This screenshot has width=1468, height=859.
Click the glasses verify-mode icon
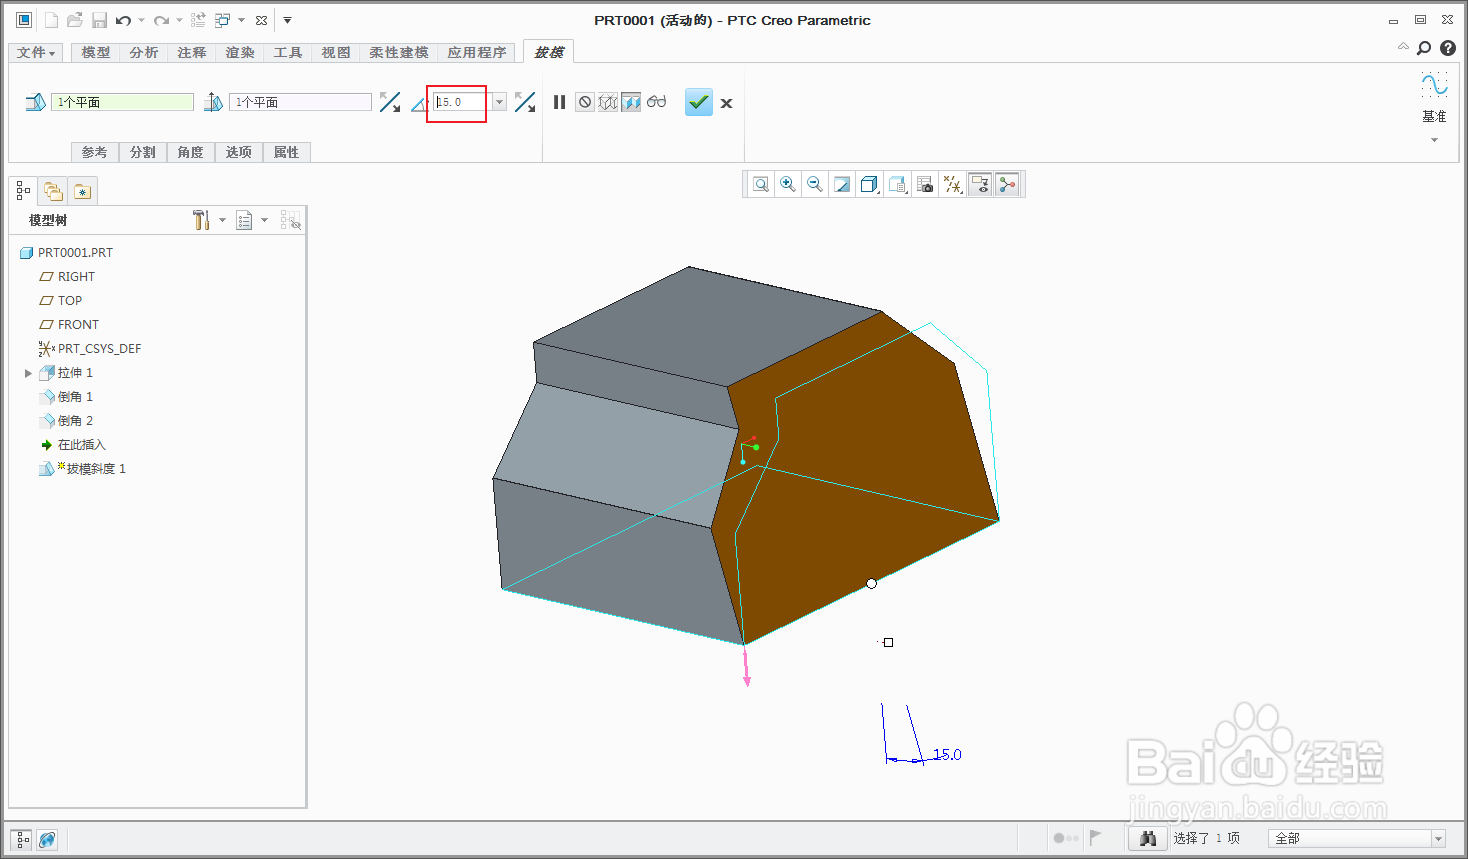tap(656, 102)
